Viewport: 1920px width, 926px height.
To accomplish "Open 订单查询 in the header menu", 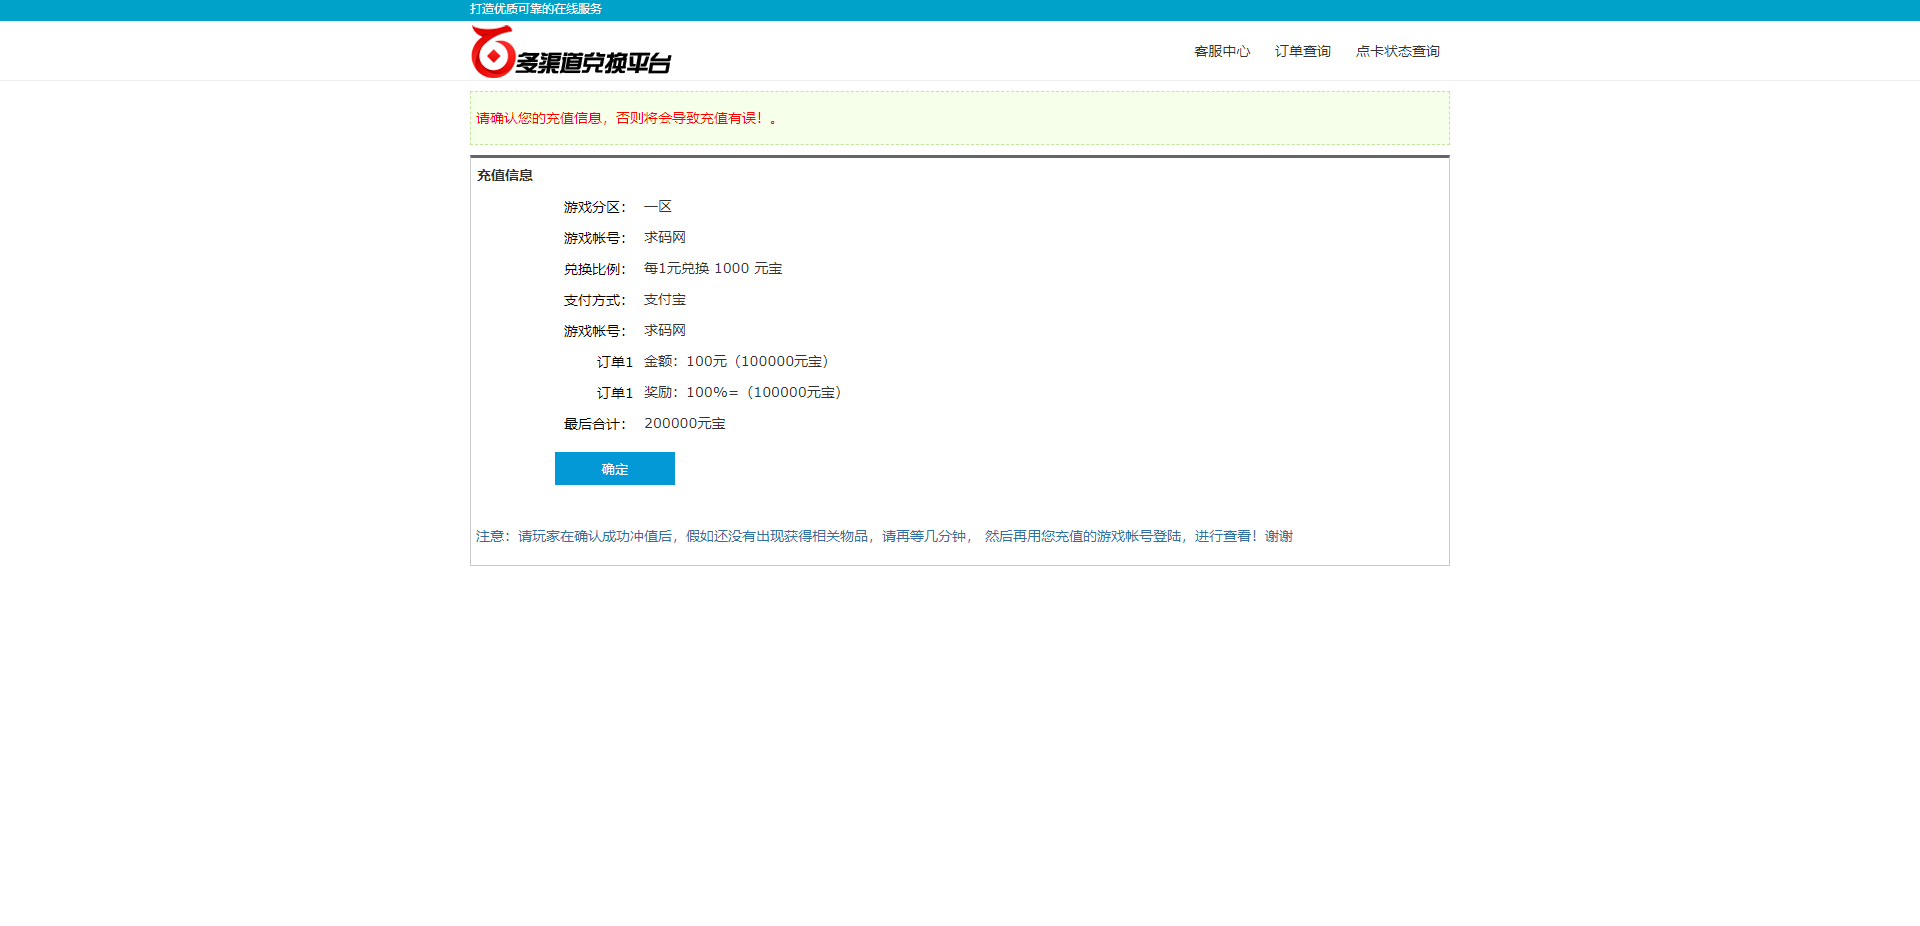I will (1302, 51).
